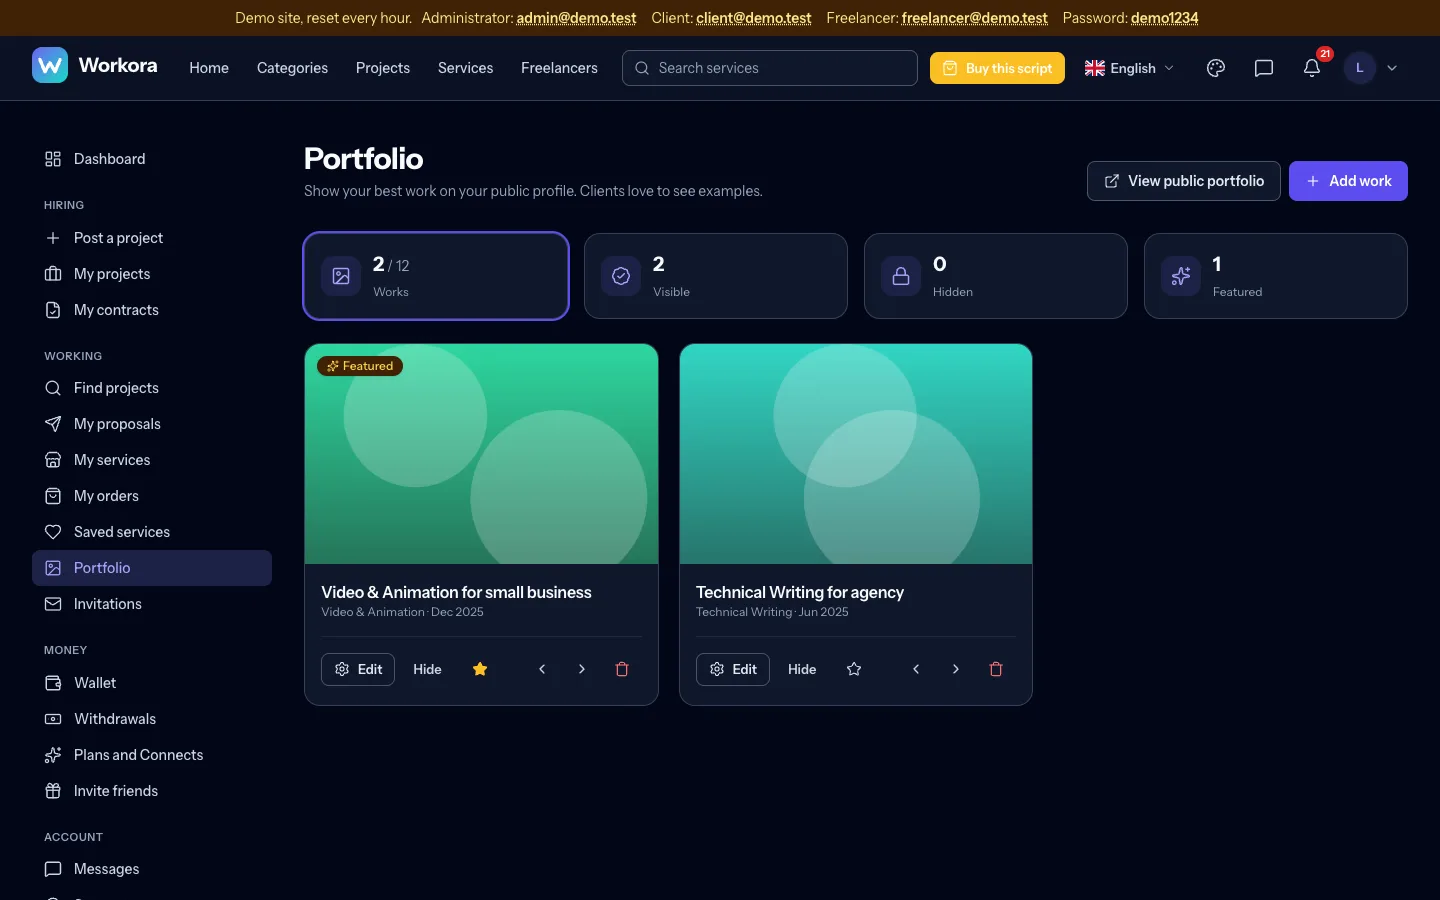Click the Workora logo
This screenshot has height=900, width=1440.
tap(95, 66)
